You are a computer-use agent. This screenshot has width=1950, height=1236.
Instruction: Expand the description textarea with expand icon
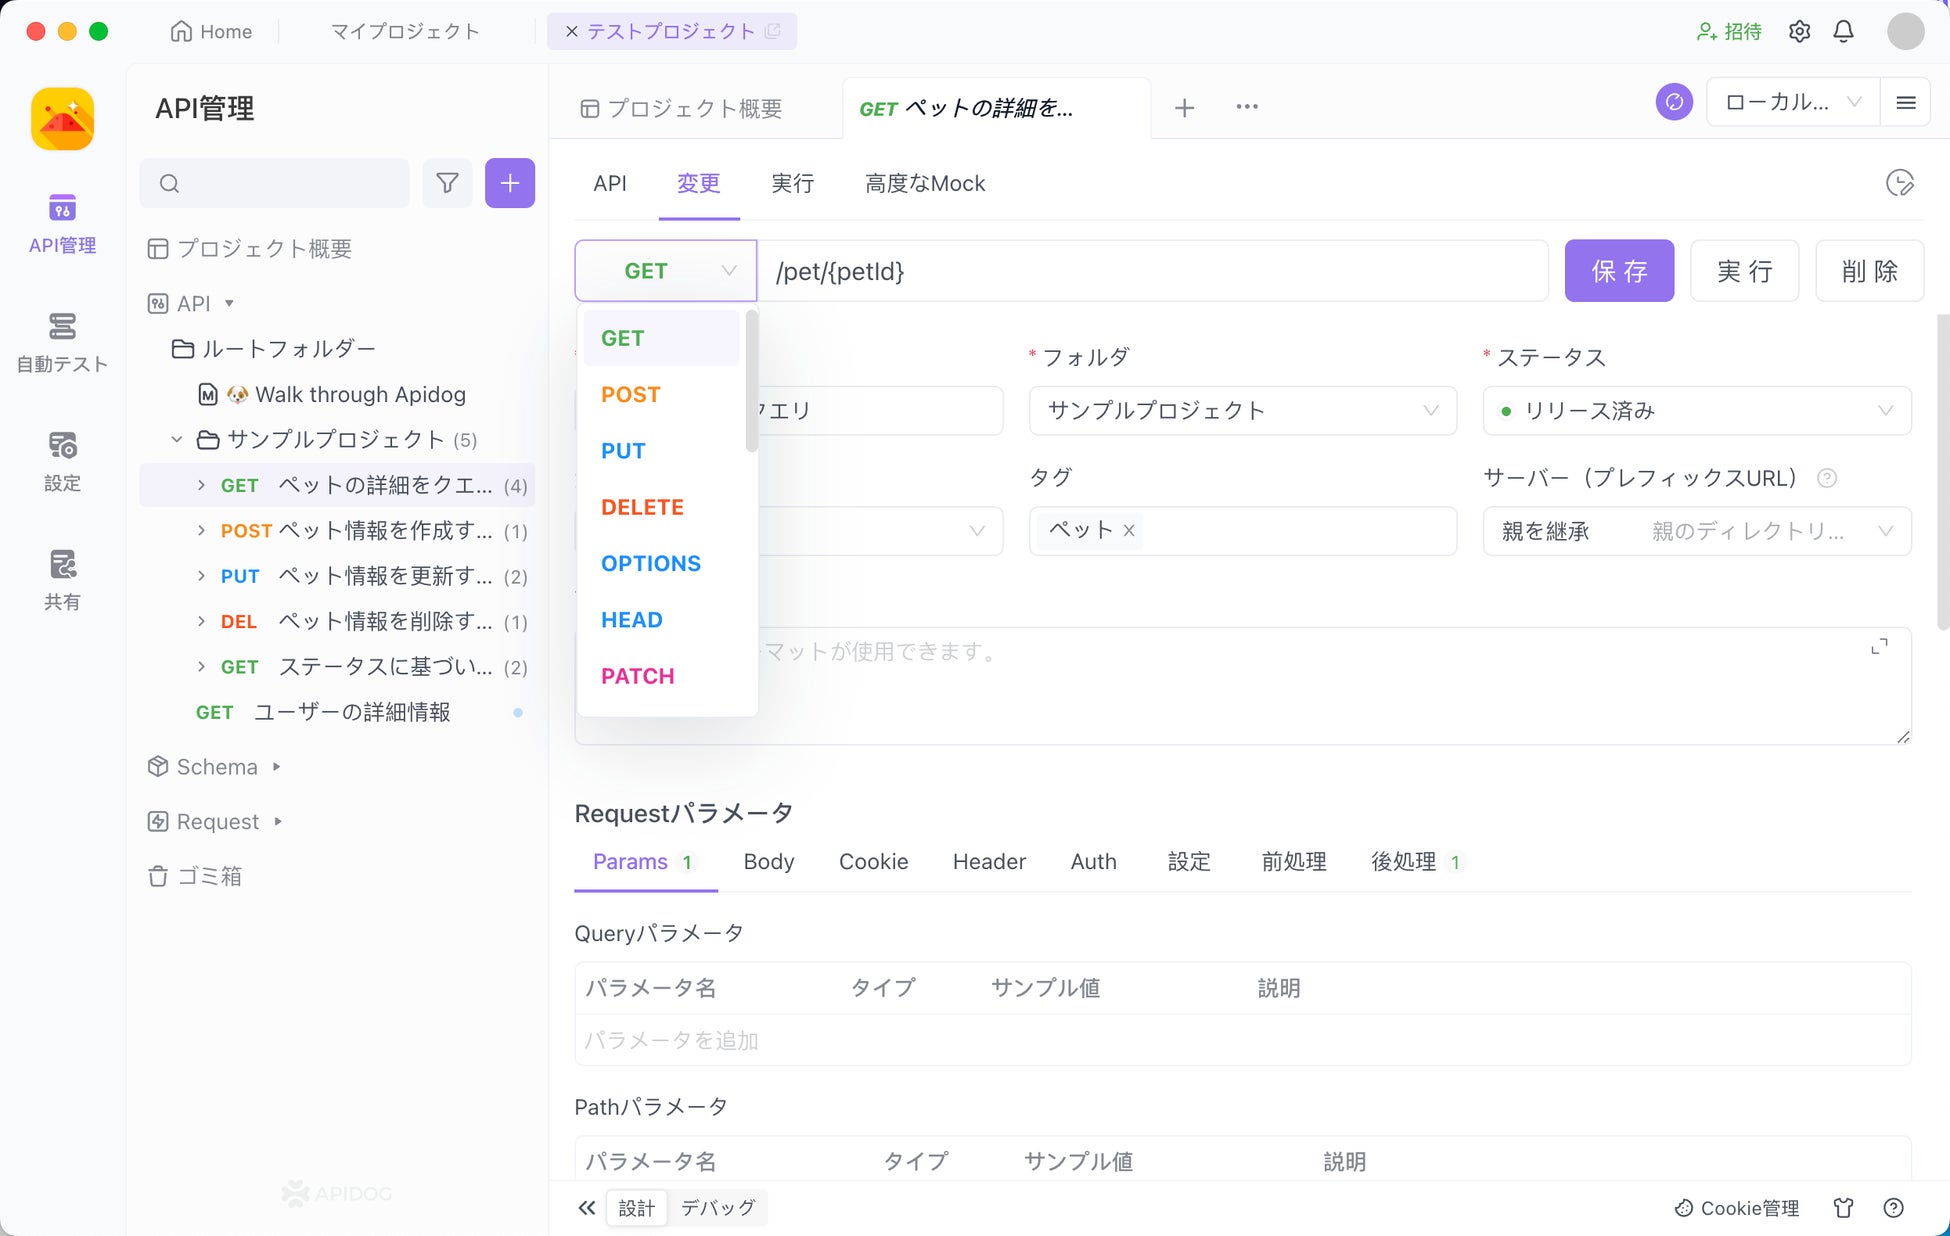[x=1879, y=647]
